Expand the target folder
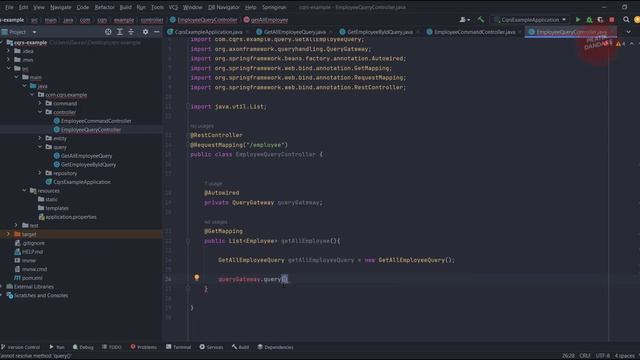 point(8,234)
